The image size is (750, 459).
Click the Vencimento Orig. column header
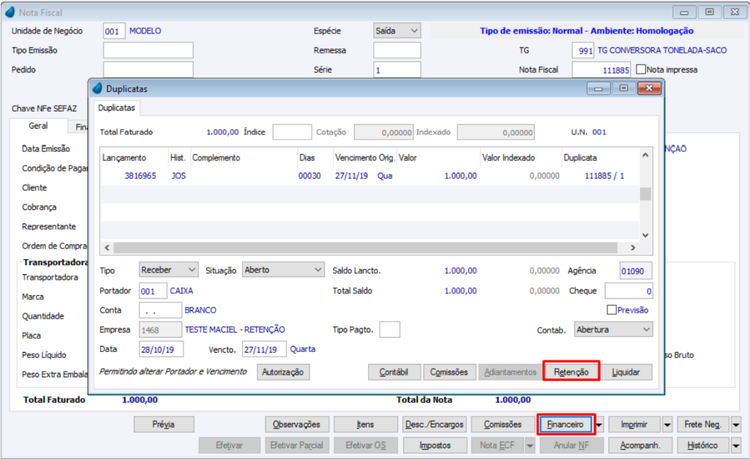(364, 157)
